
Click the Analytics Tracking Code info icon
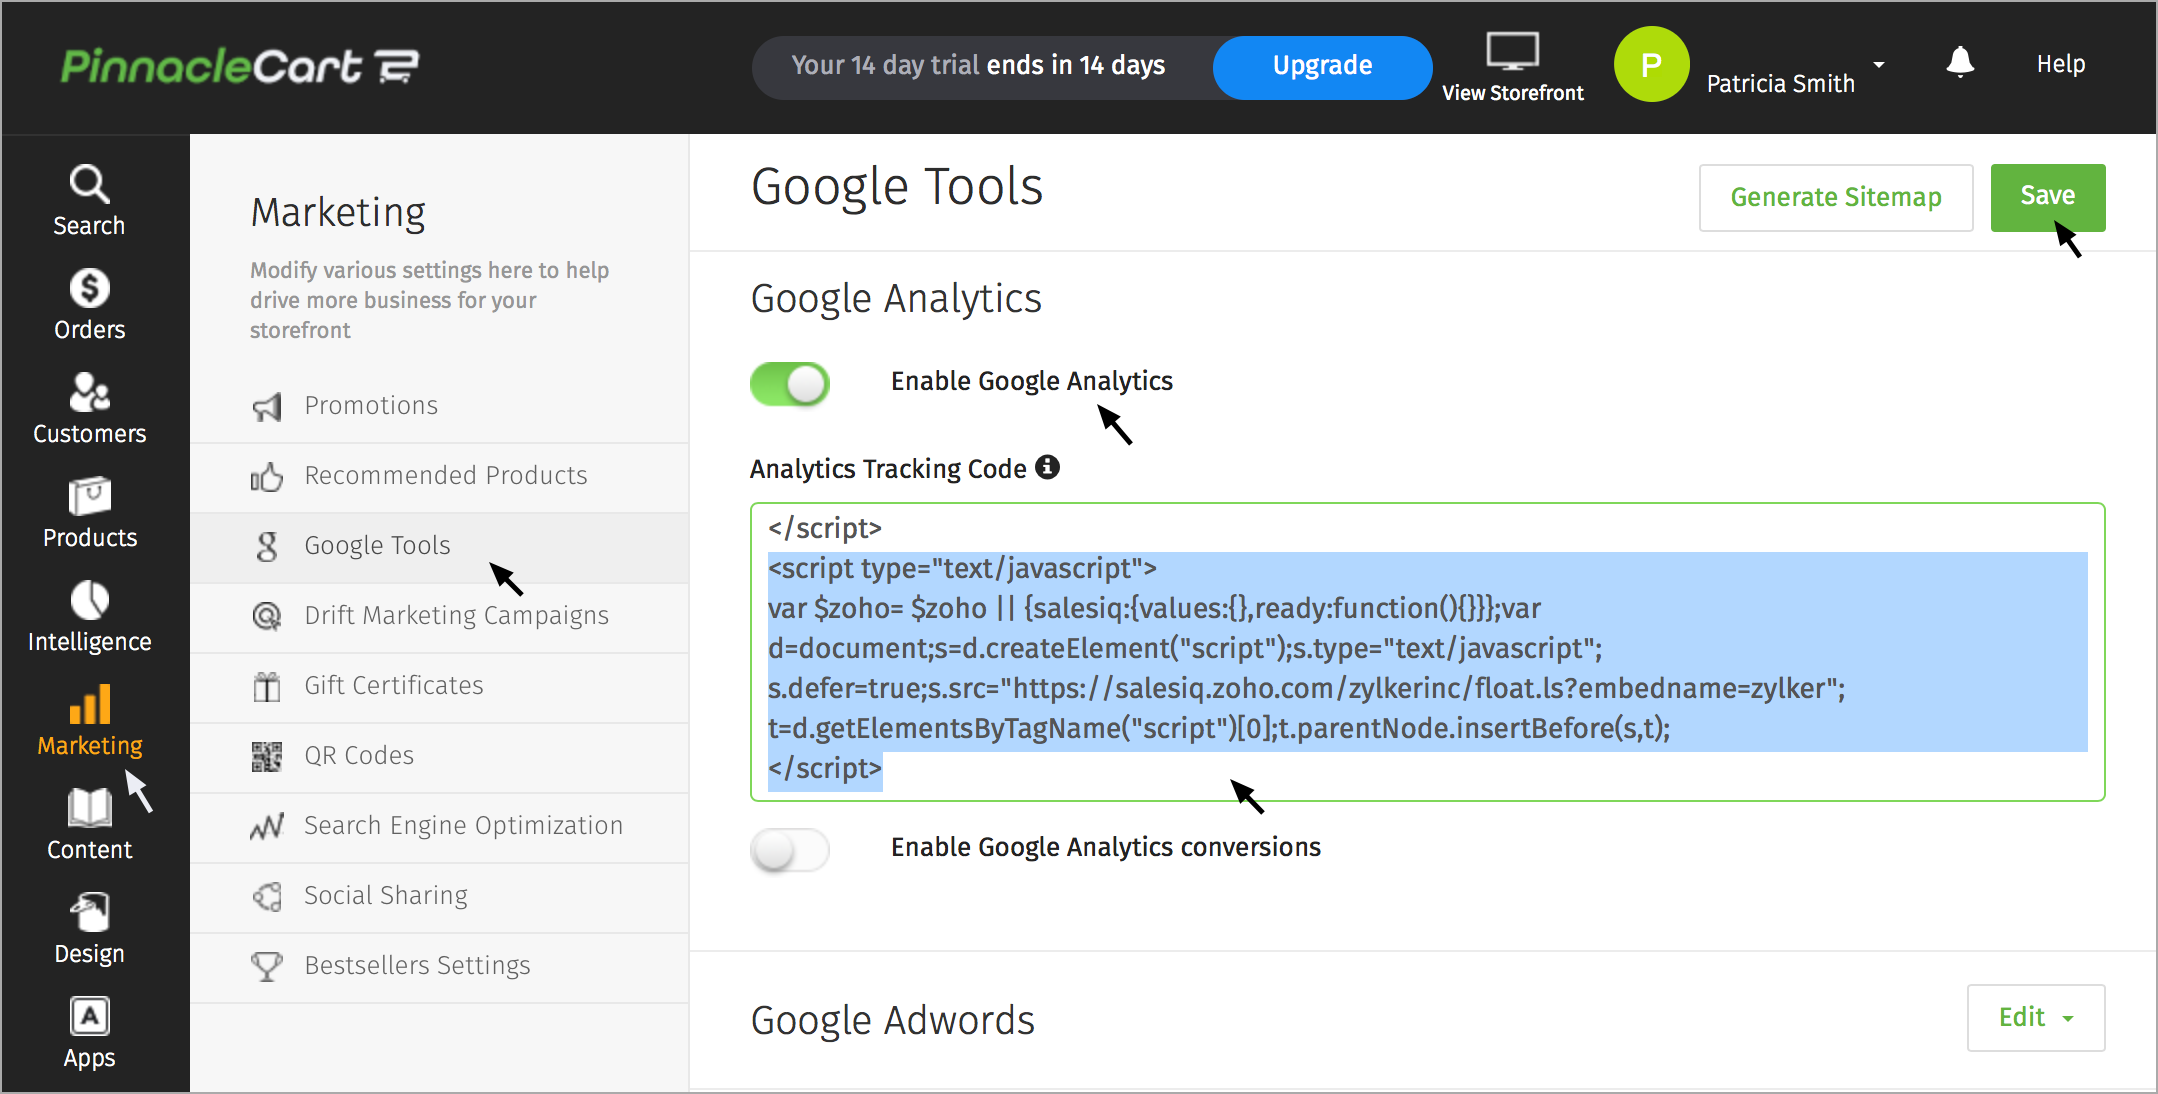pos(1047,467)
